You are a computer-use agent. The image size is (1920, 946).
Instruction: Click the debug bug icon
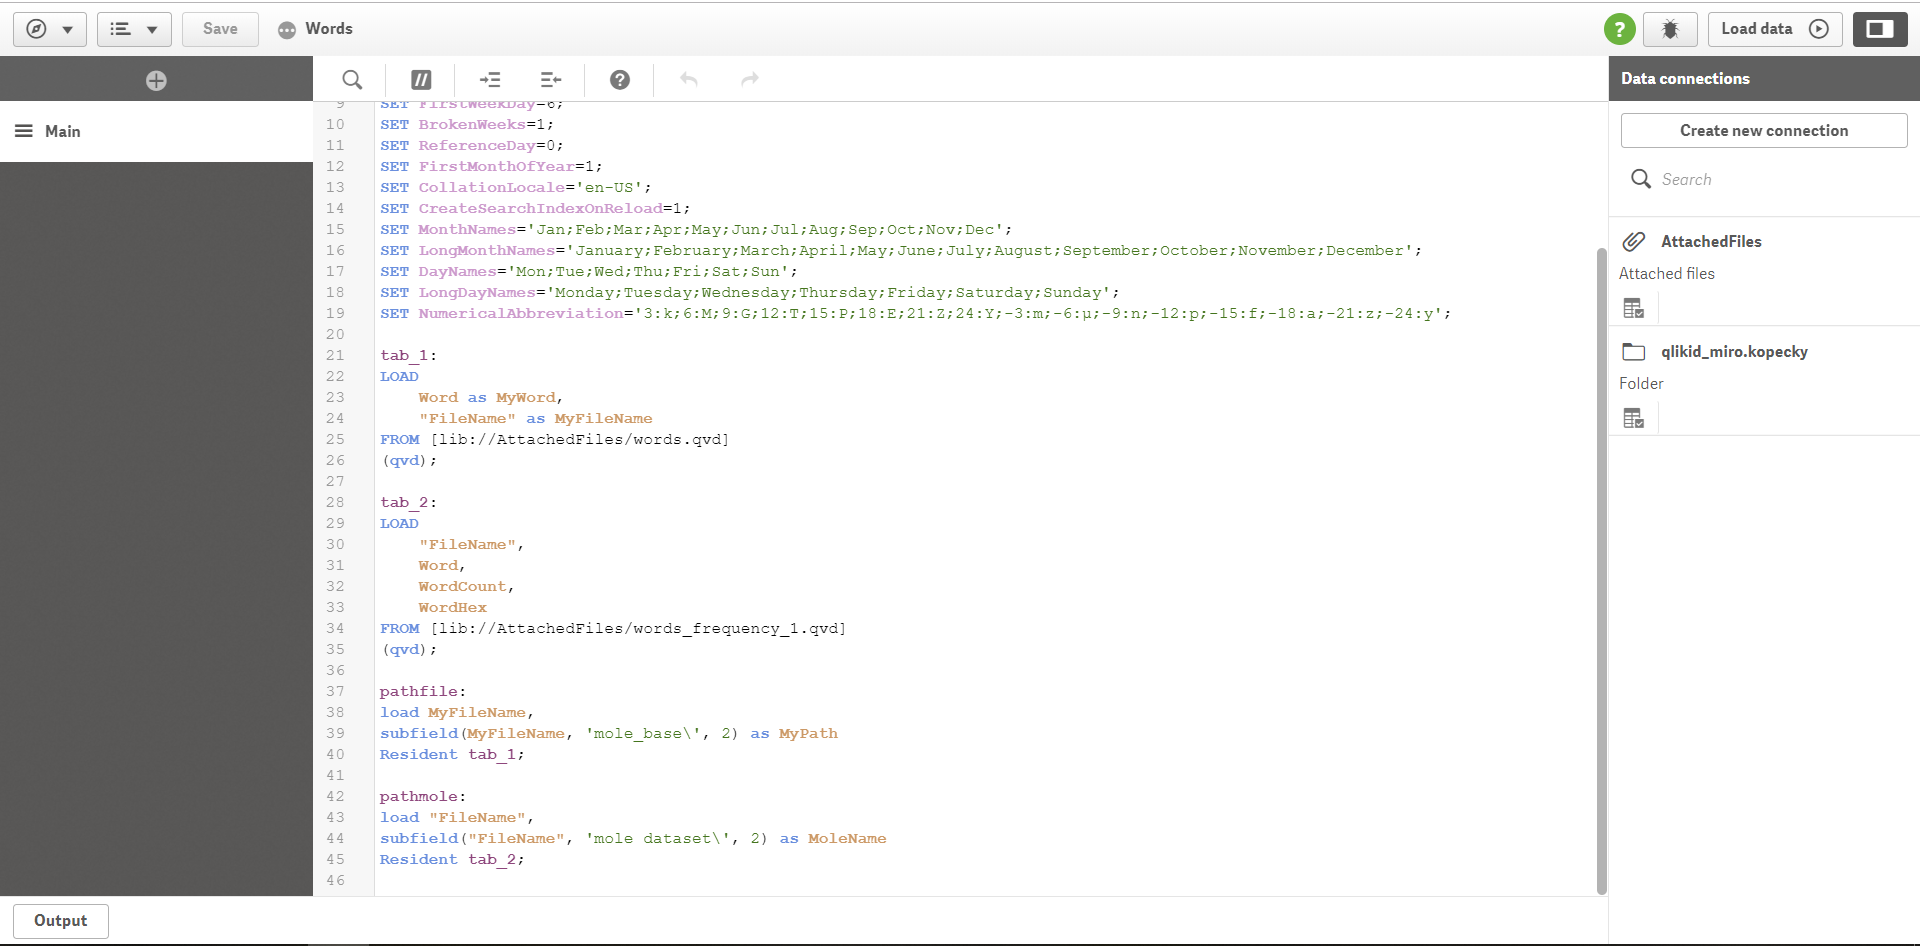click(x=1670, y=29)
